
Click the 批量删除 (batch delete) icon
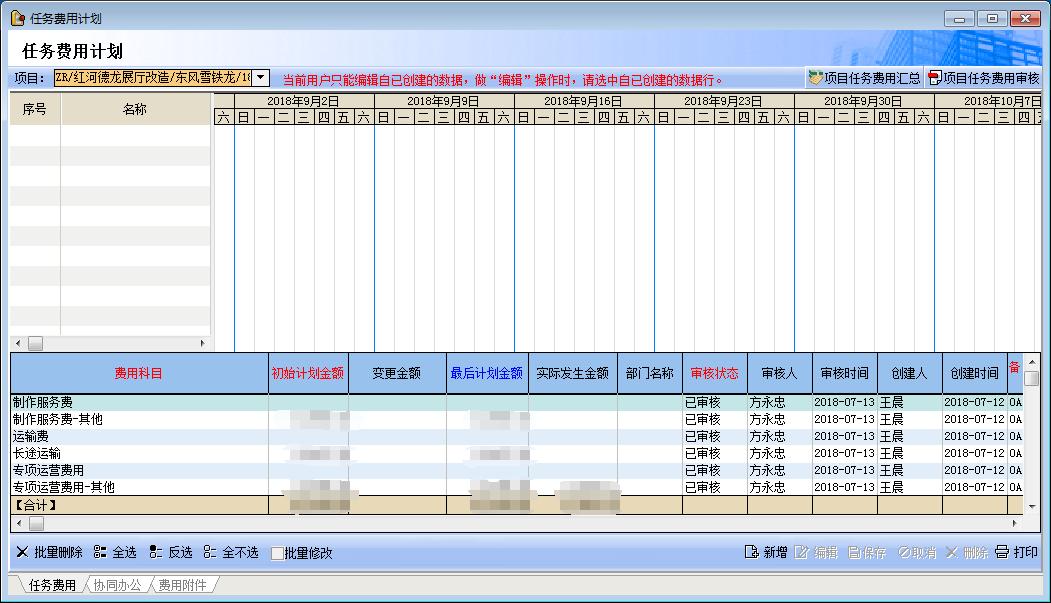click(22, 552)
